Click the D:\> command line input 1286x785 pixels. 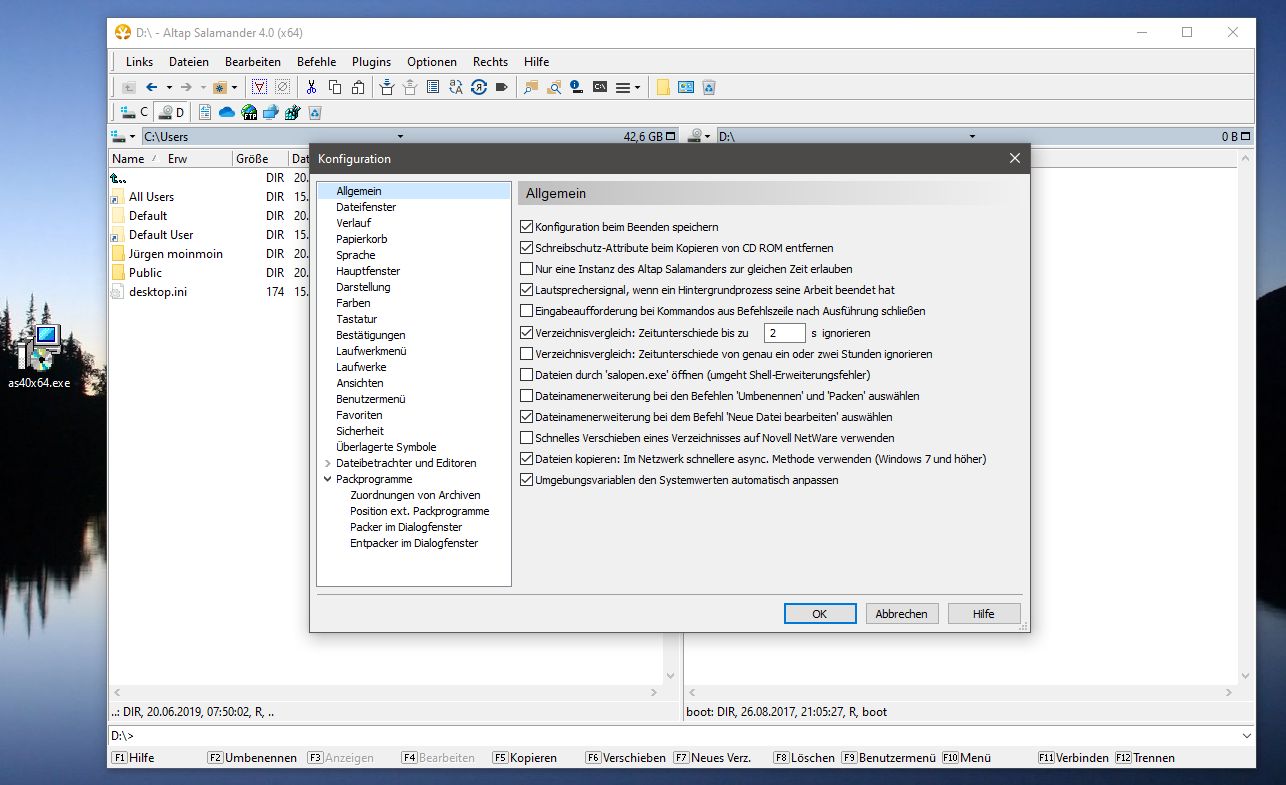(680, 736)
